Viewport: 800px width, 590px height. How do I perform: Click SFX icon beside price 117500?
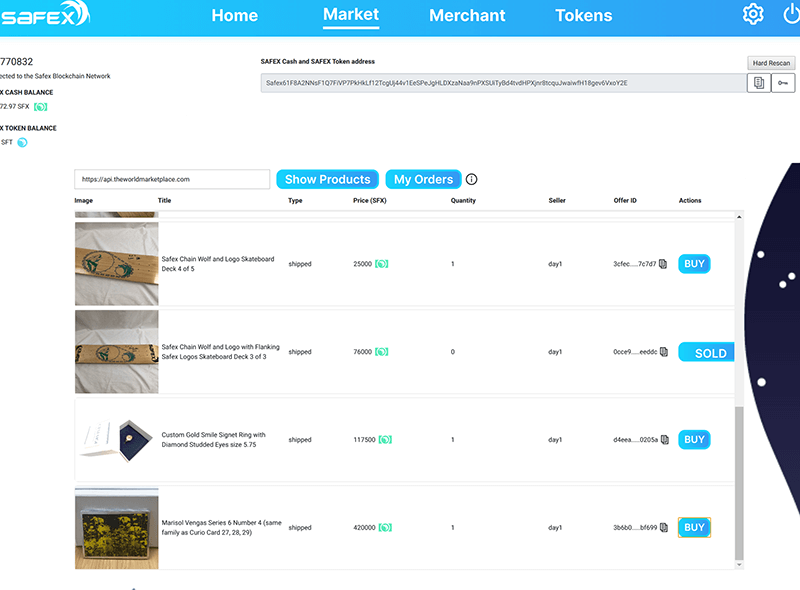point(385,439)
